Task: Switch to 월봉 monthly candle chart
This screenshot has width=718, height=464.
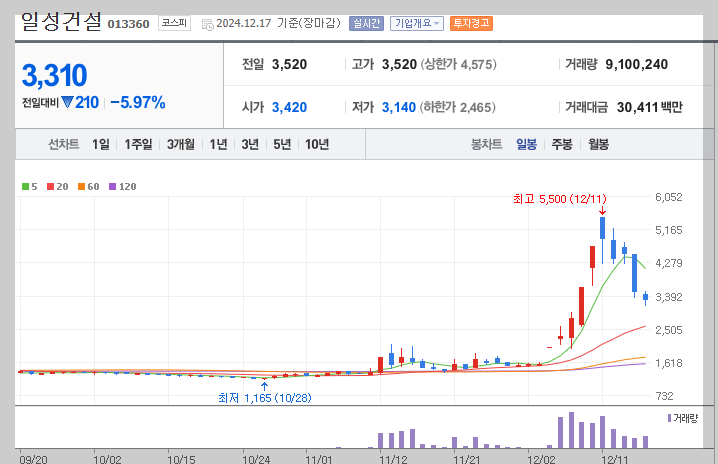Action: coord(598,144)
